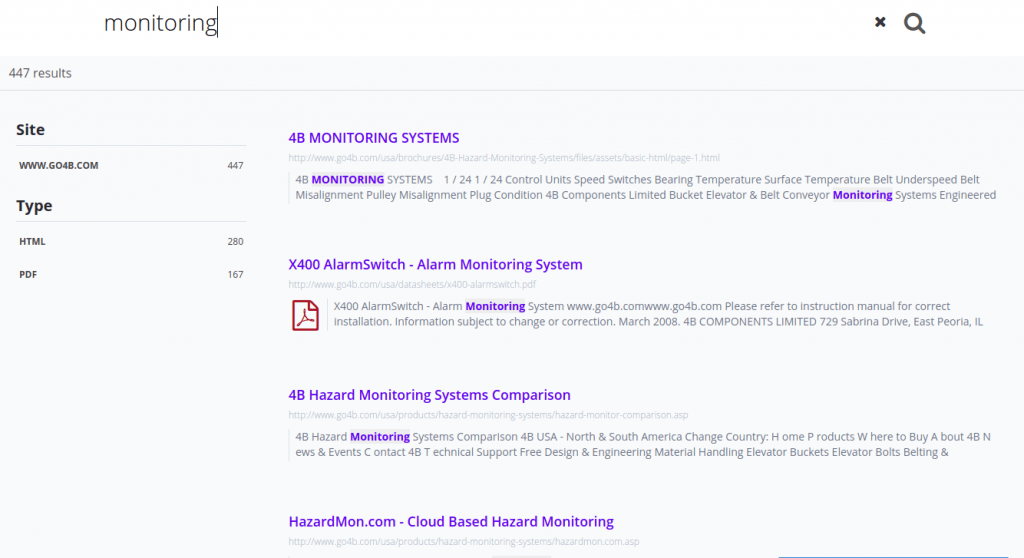1024x558 pixels.
Task: Click the 280 count next to HTML
Action: point(235,241)
